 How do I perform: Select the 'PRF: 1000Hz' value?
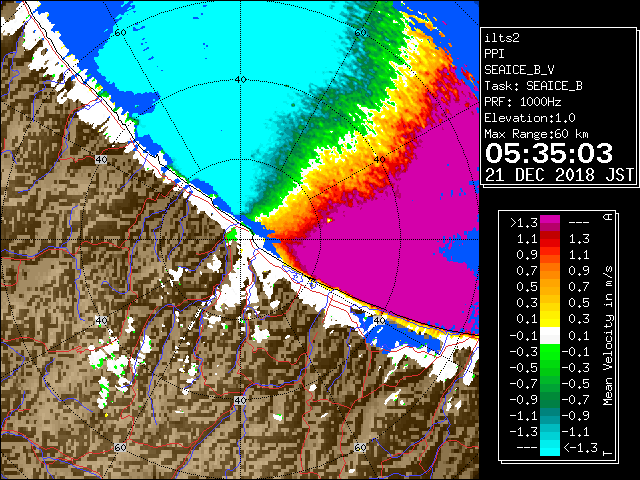click(x=522, y=102)
